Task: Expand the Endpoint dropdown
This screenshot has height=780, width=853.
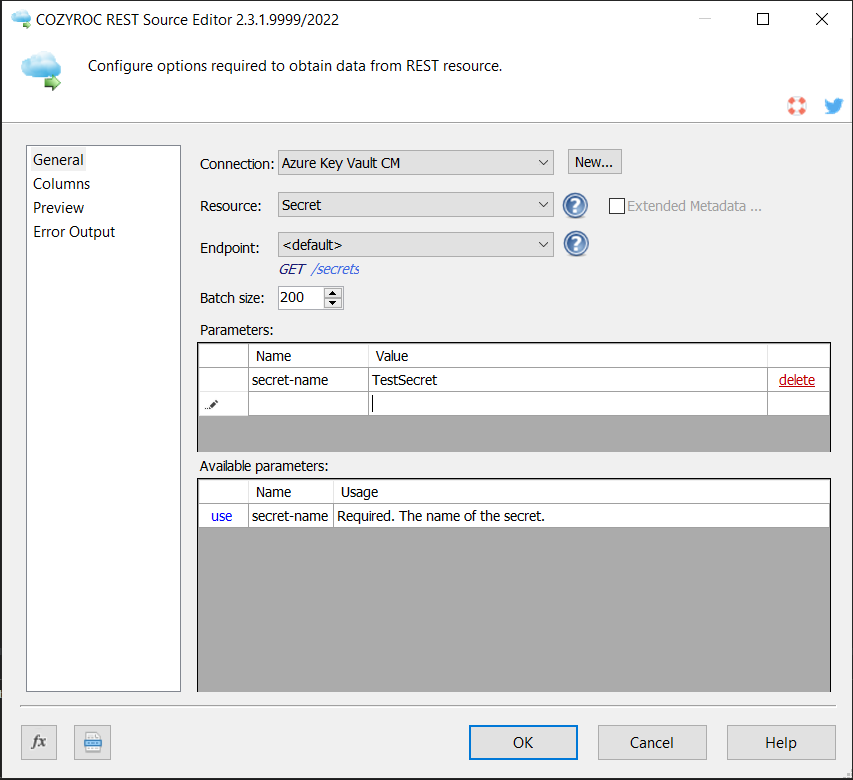Action: pyautogui.click(x=543, y=244)
